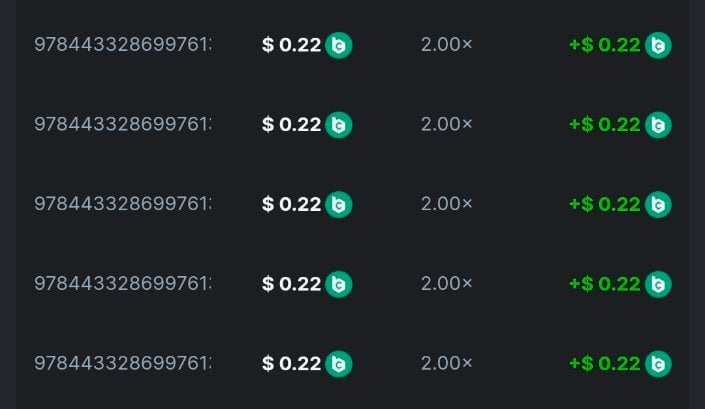Open the bet ID in the first row
This screenshot has width=705, height=409.
point(123,45)
